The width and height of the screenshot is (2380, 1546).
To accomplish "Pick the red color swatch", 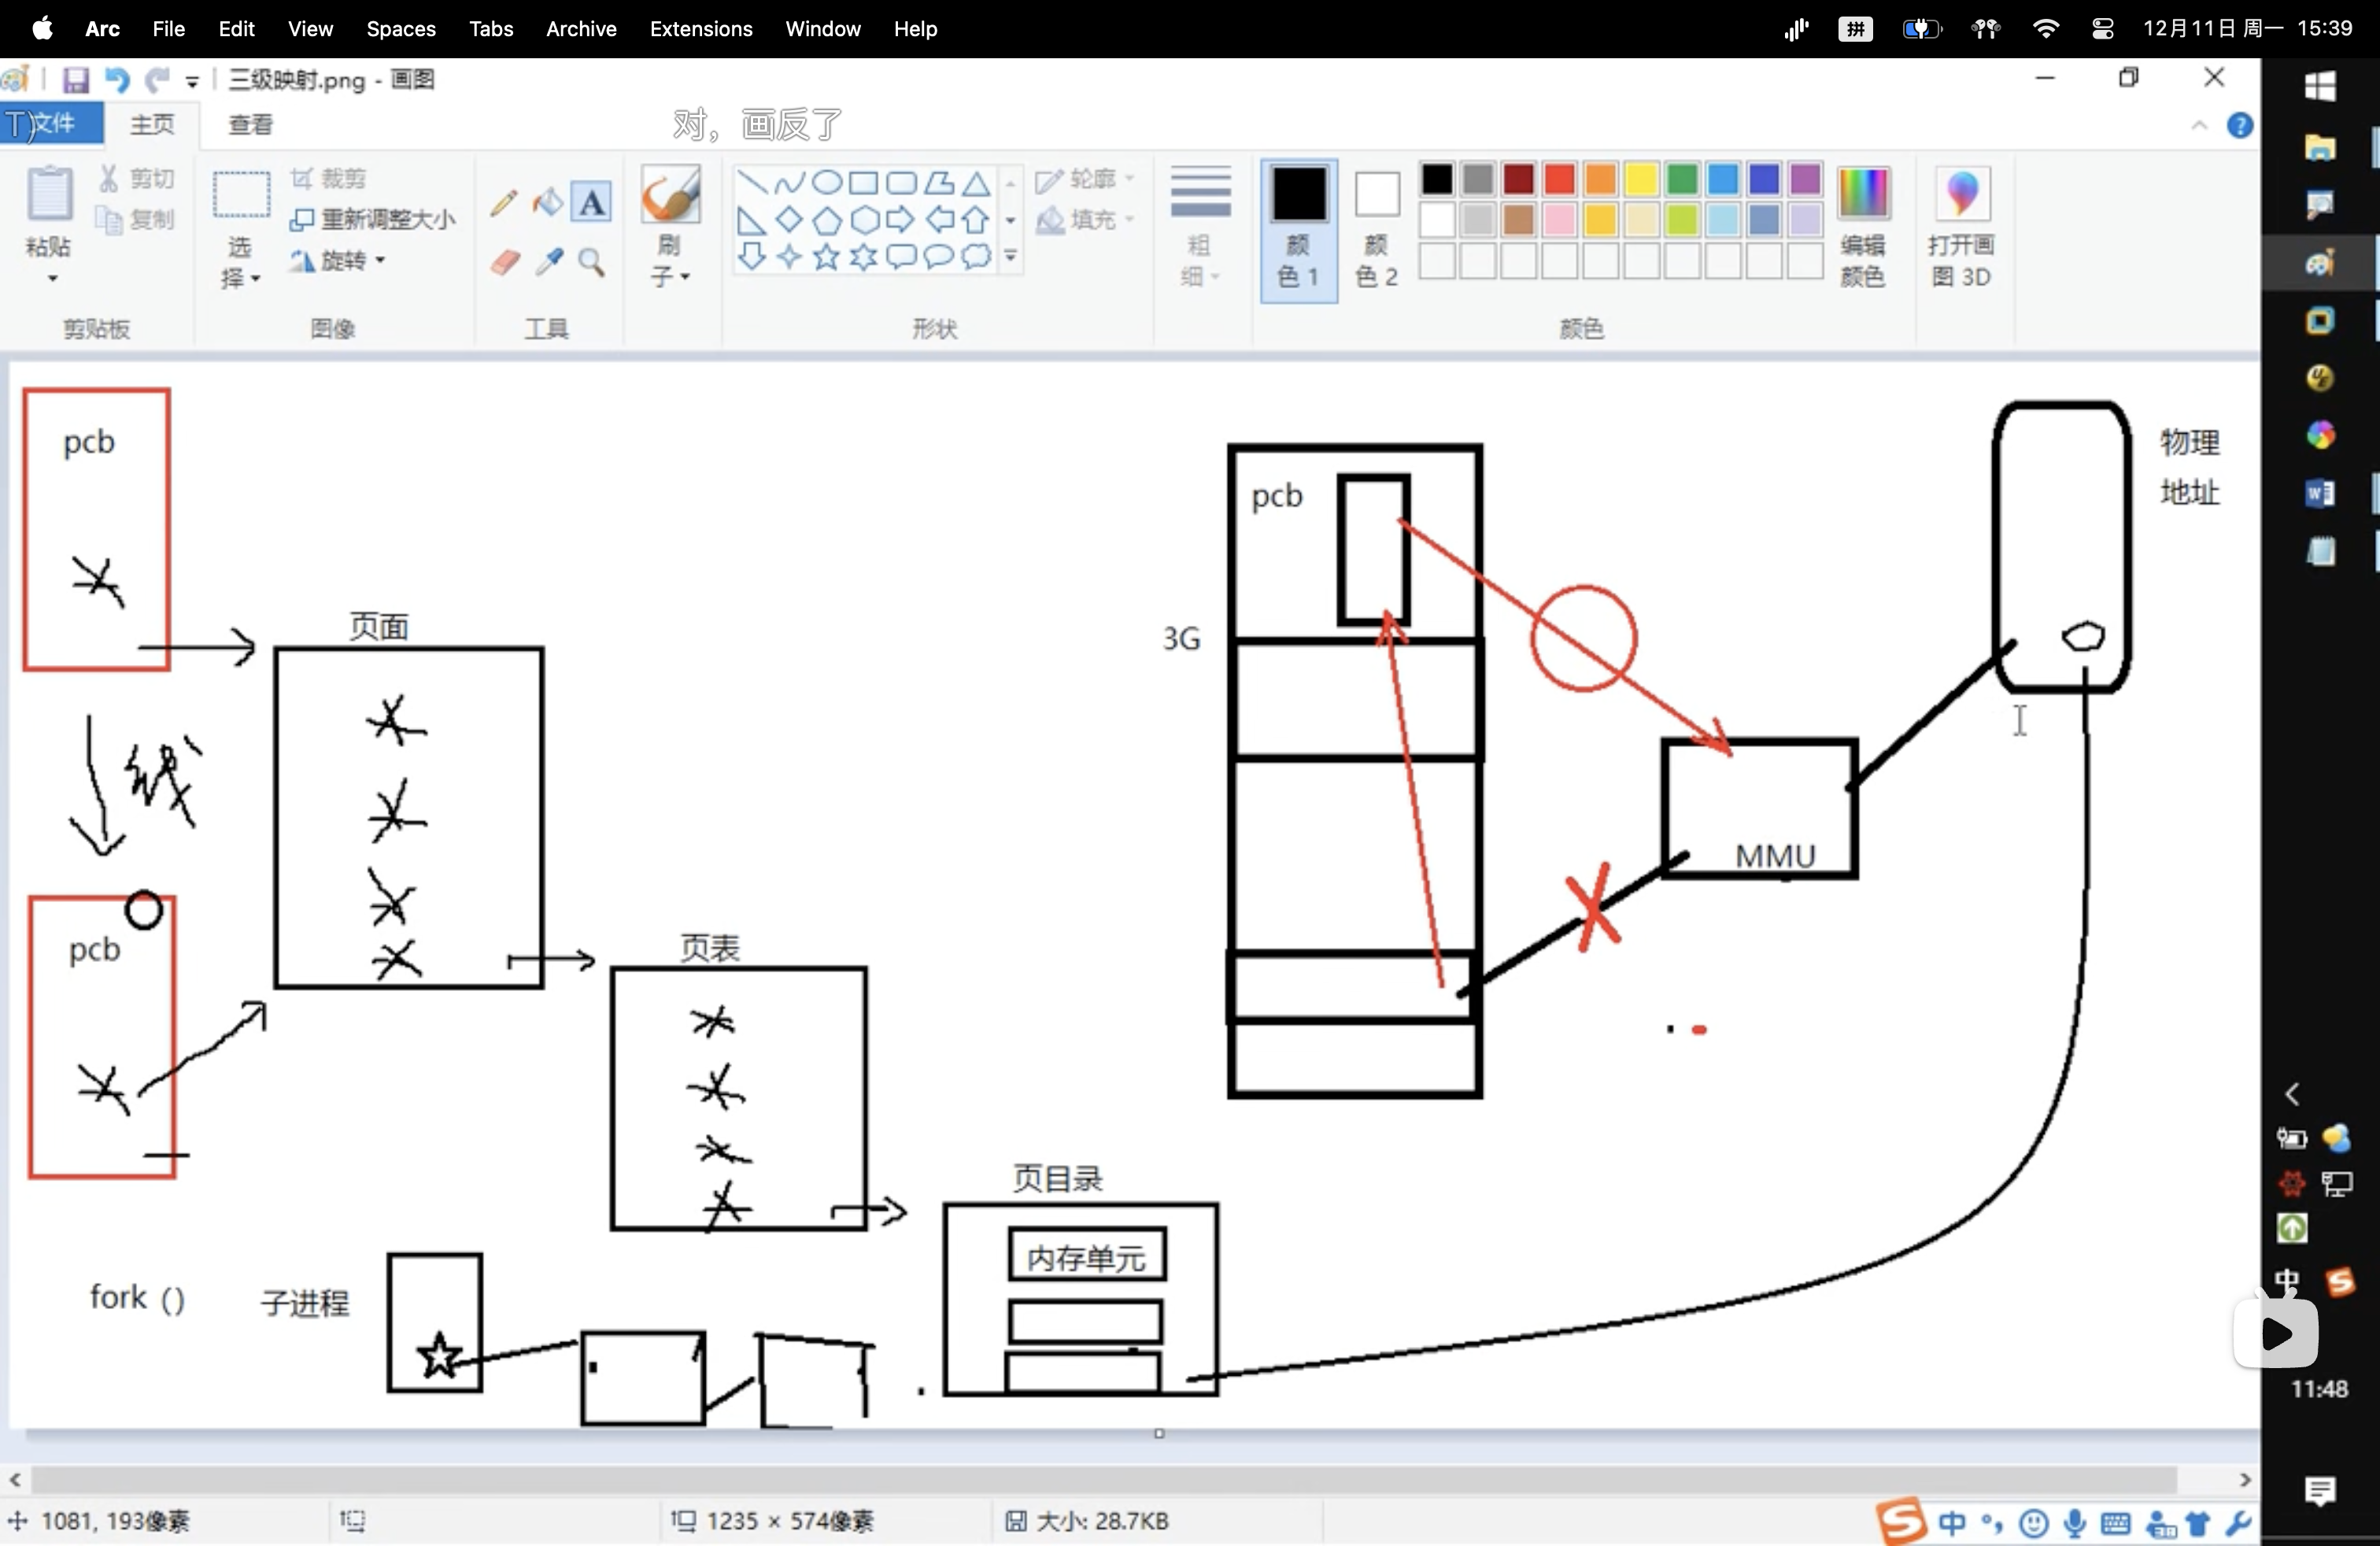I will pyautogui.click(x=1559, y=179).
